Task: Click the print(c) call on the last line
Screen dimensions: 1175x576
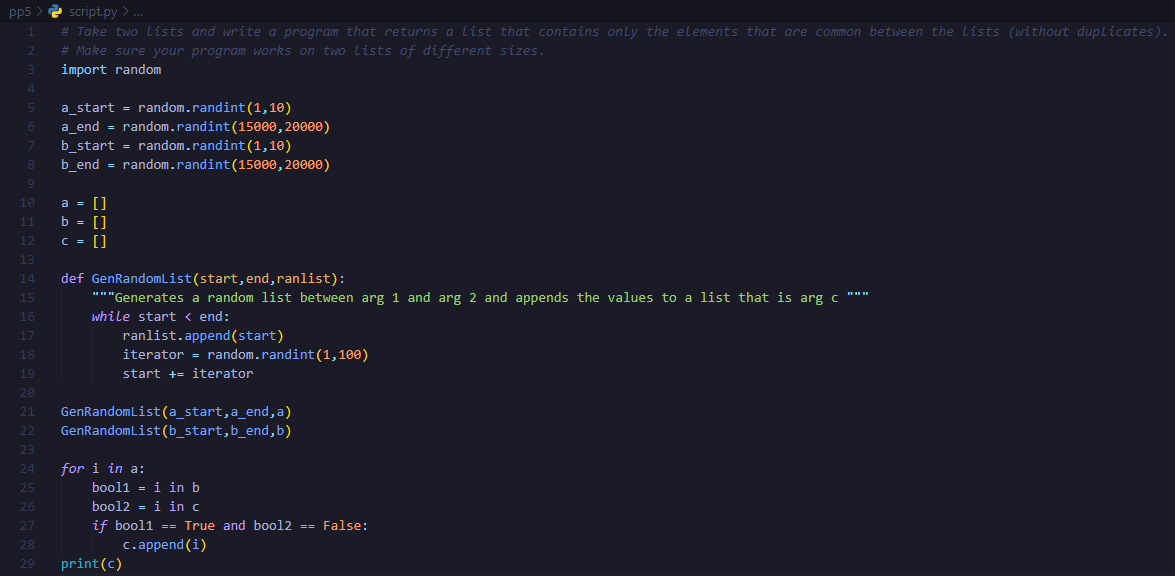Action: [91, 563]
